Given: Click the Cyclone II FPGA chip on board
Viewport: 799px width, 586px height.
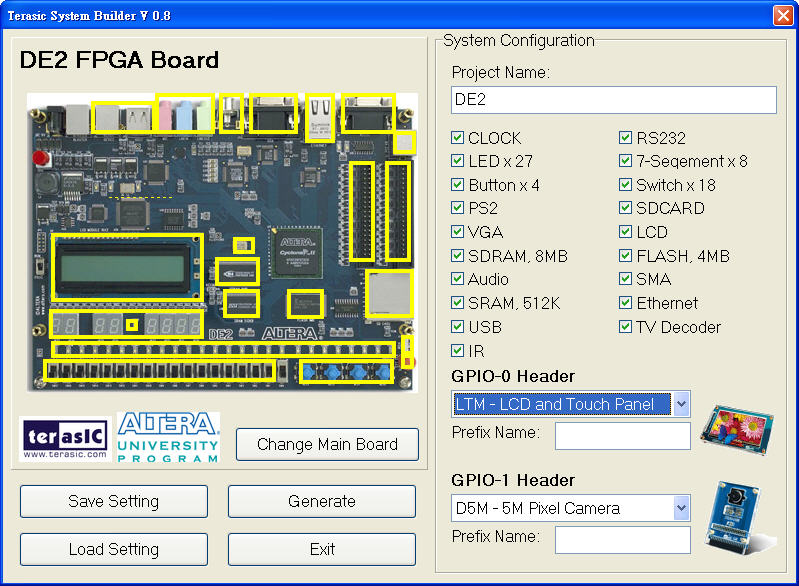Looking at the screenshot, I should [x=297, y=253].
